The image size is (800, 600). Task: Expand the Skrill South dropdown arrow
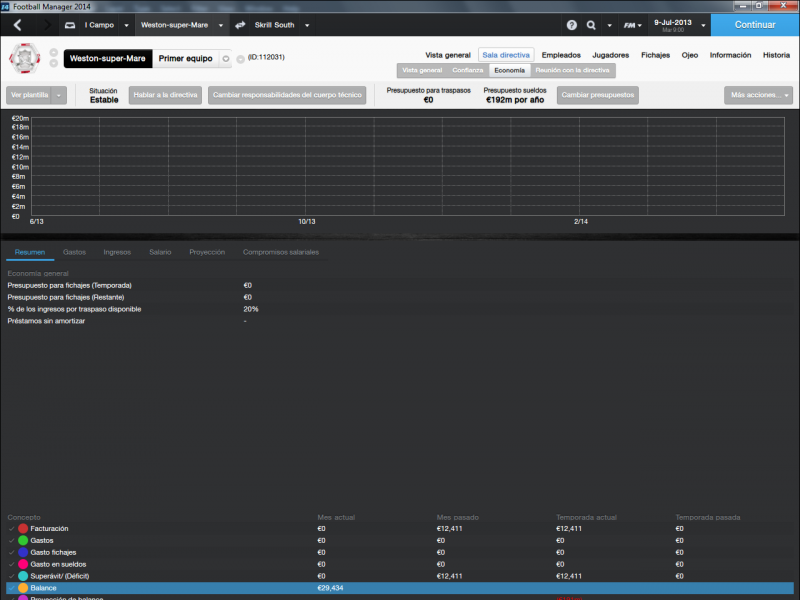coord(307,25)
